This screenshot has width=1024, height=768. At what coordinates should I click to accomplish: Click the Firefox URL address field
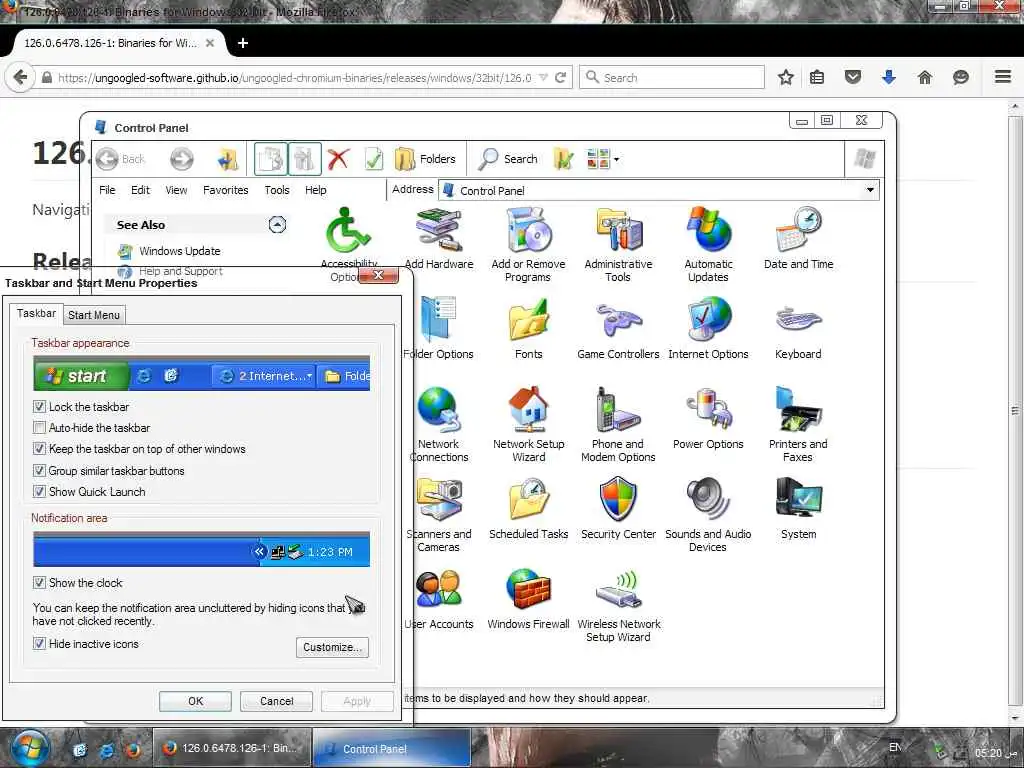(x=294, y=77)
